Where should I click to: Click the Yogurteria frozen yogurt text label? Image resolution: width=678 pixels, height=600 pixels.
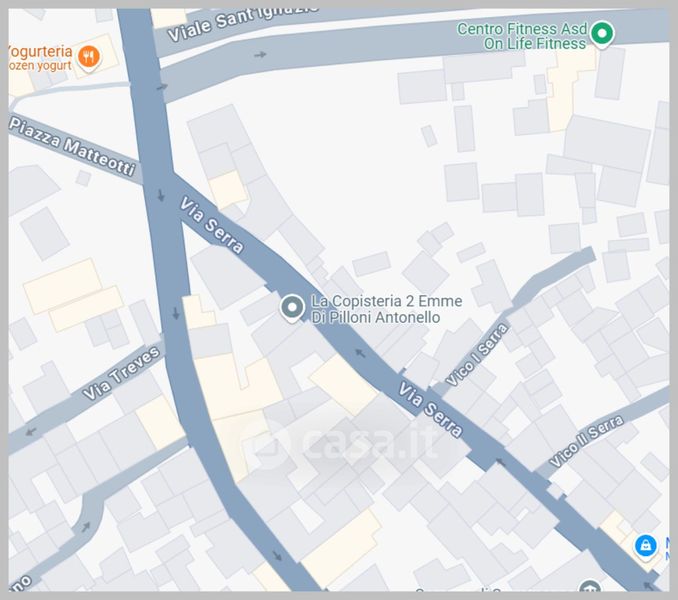(40, 58)
